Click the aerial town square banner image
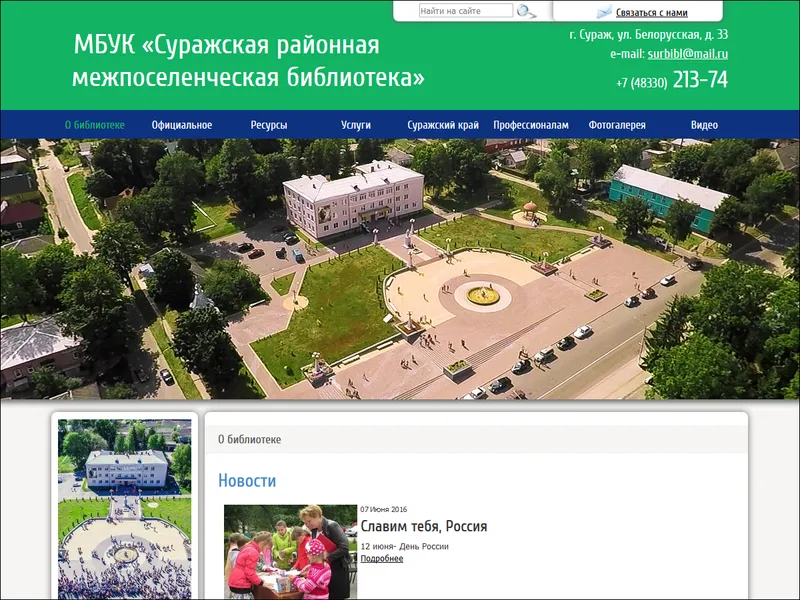This screenshot has width=800, height=600. [x=400, y=269]
